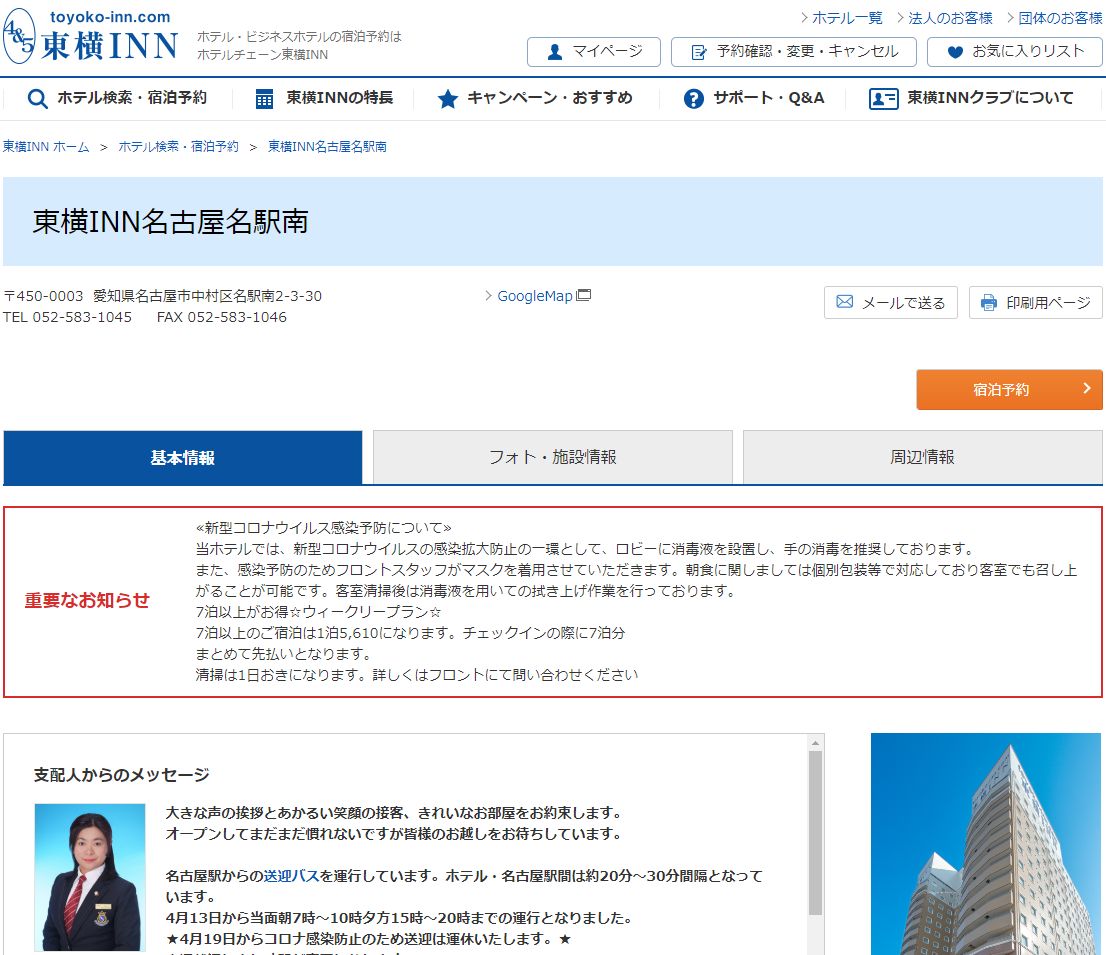The width and height of the screenshot is (1106, 955).
Task: Click the star campaign icon
Action: tap(447, 99)
